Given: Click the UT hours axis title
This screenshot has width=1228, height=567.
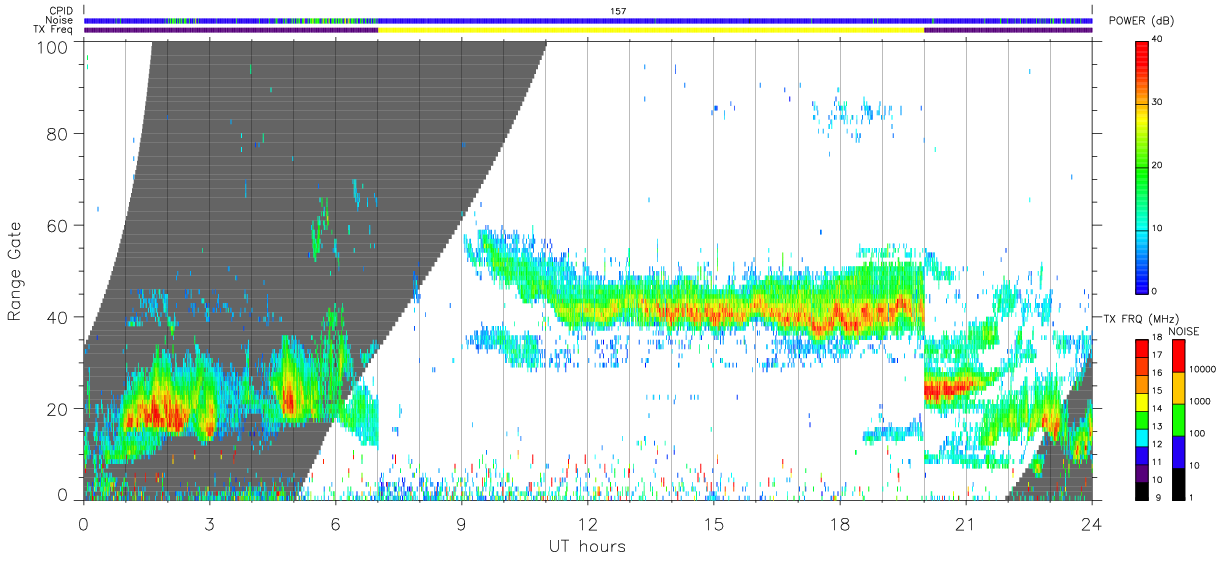Looking at the screenshot, I should tap(586, 546).
